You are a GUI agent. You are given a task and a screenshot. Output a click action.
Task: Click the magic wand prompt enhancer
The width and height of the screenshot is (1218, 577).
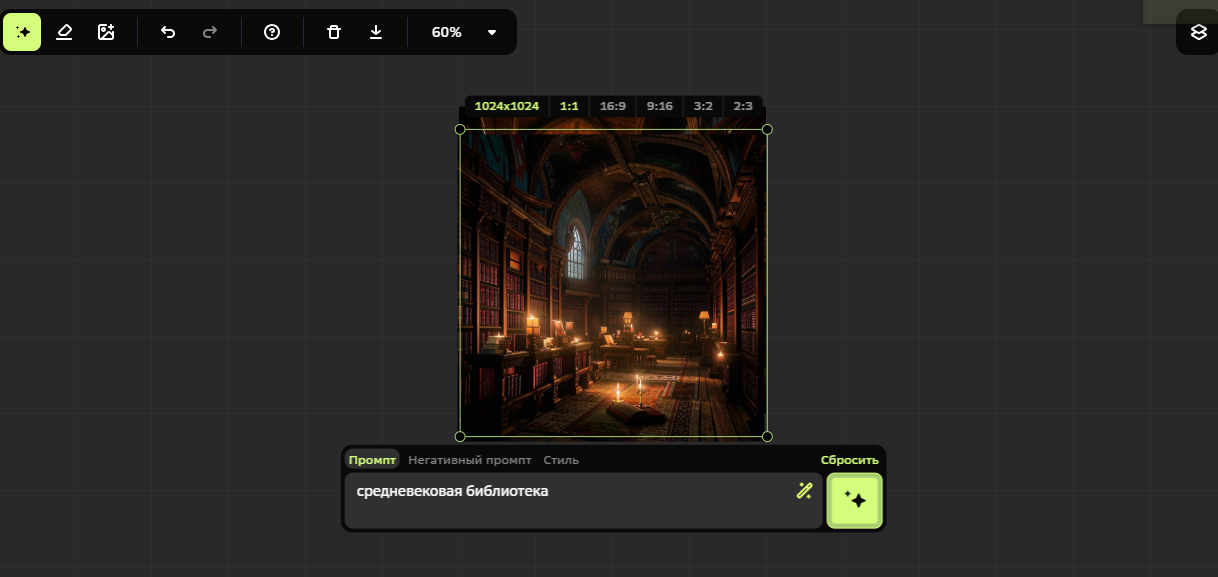[804, 490]
